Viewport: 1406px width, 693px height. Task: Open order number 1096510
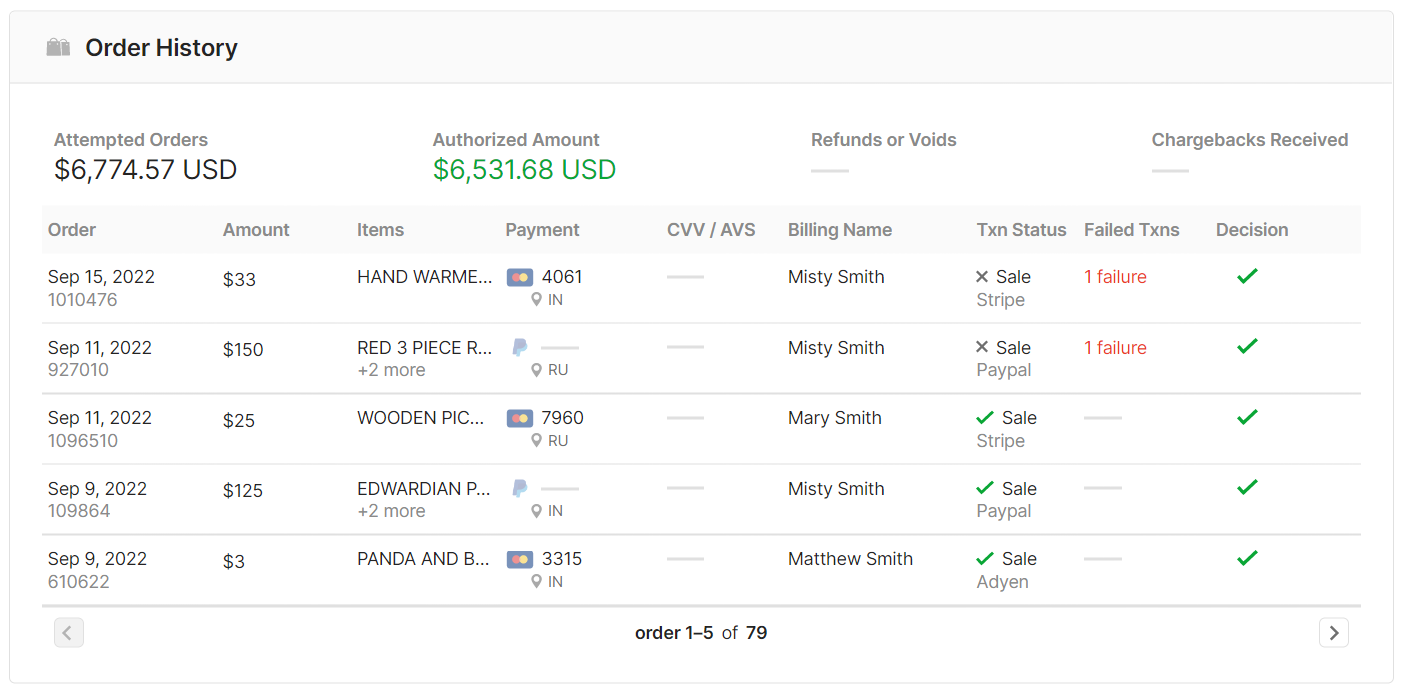(83, 441)
